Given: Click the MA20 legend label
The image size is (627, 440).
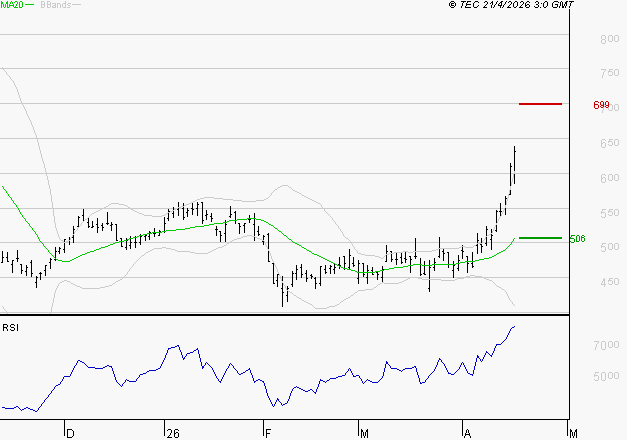Looking at the screenshot, I should click(x=12, y=5).
